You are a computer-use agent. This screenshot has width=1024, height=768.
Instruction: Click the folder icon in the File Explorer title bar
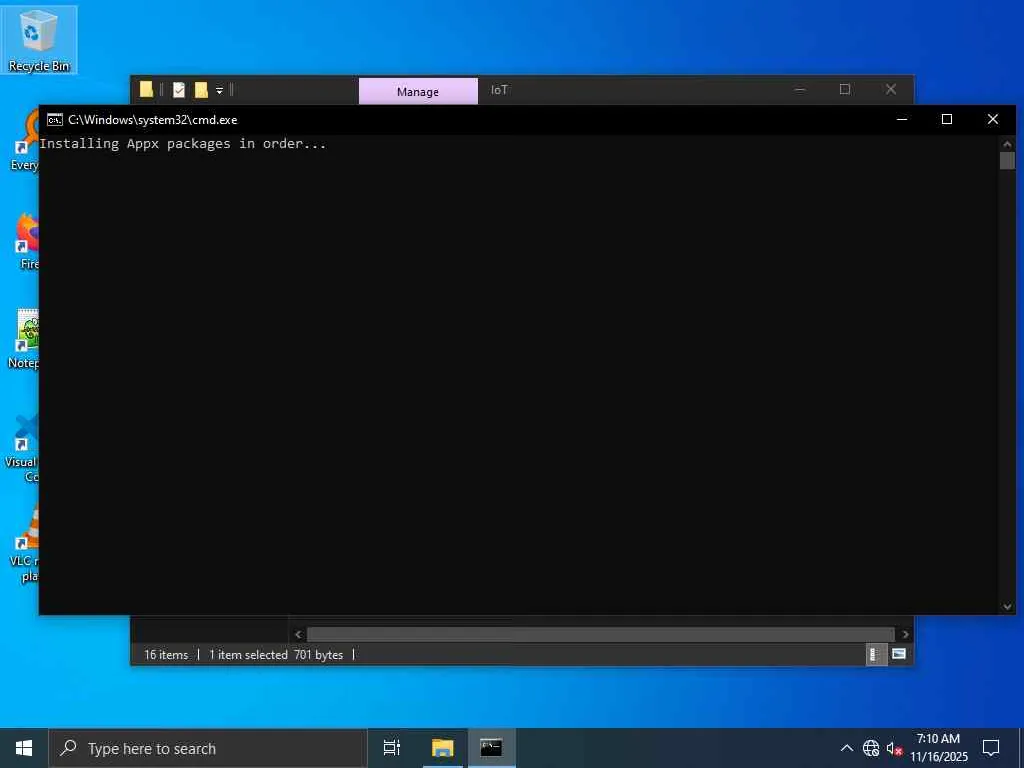tap(146, 89)
